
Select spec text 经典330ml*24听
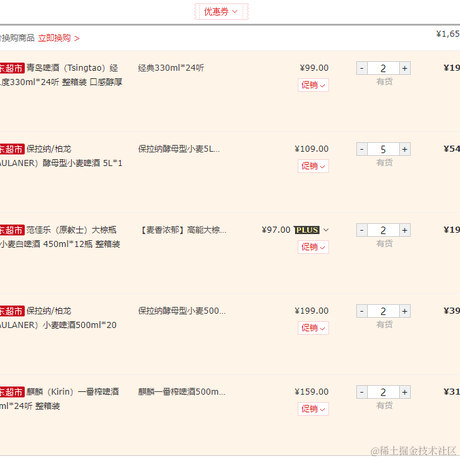171,68
